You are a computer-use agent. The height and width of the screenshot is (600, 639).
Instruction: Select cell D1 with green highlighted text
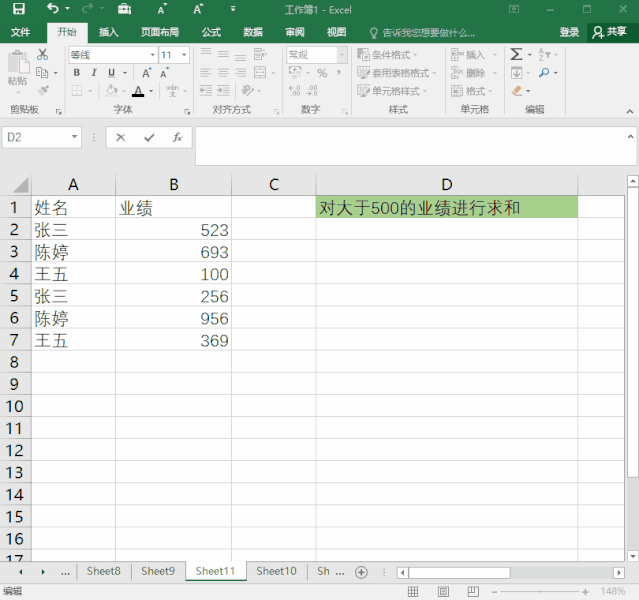(446, 208)
